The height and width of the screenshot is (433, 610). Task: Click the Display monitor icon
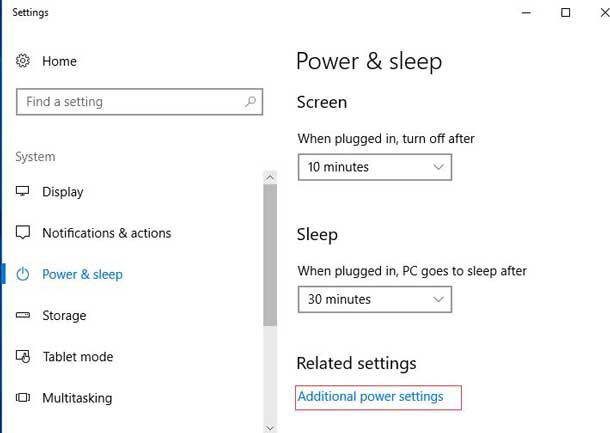[23, 191]
